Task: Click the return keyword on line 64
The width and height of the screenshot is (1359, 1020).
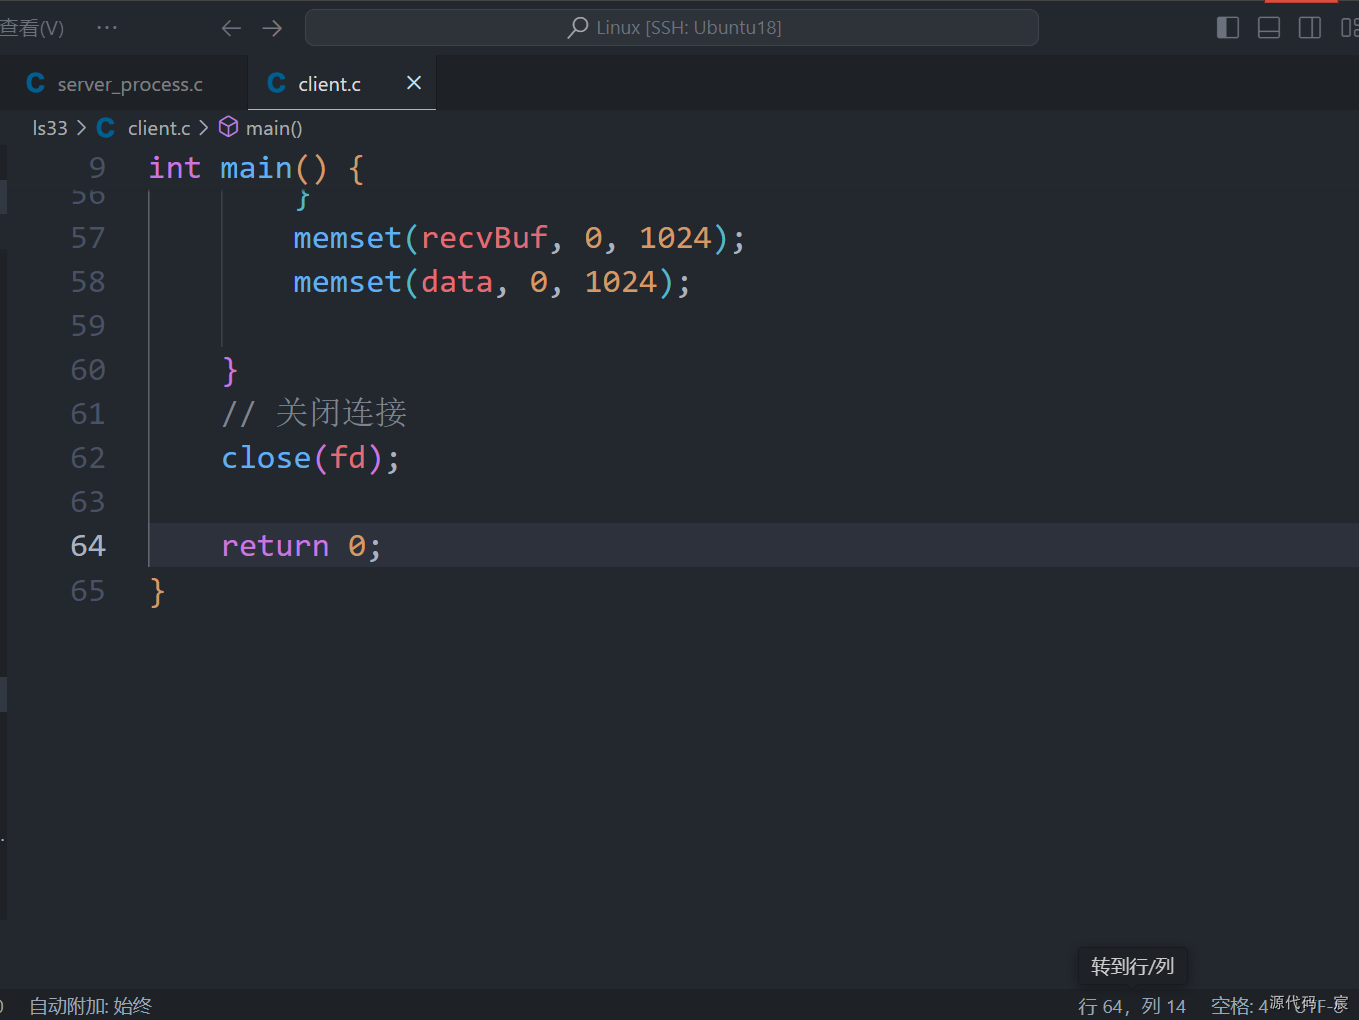Action: pos(275,546)
